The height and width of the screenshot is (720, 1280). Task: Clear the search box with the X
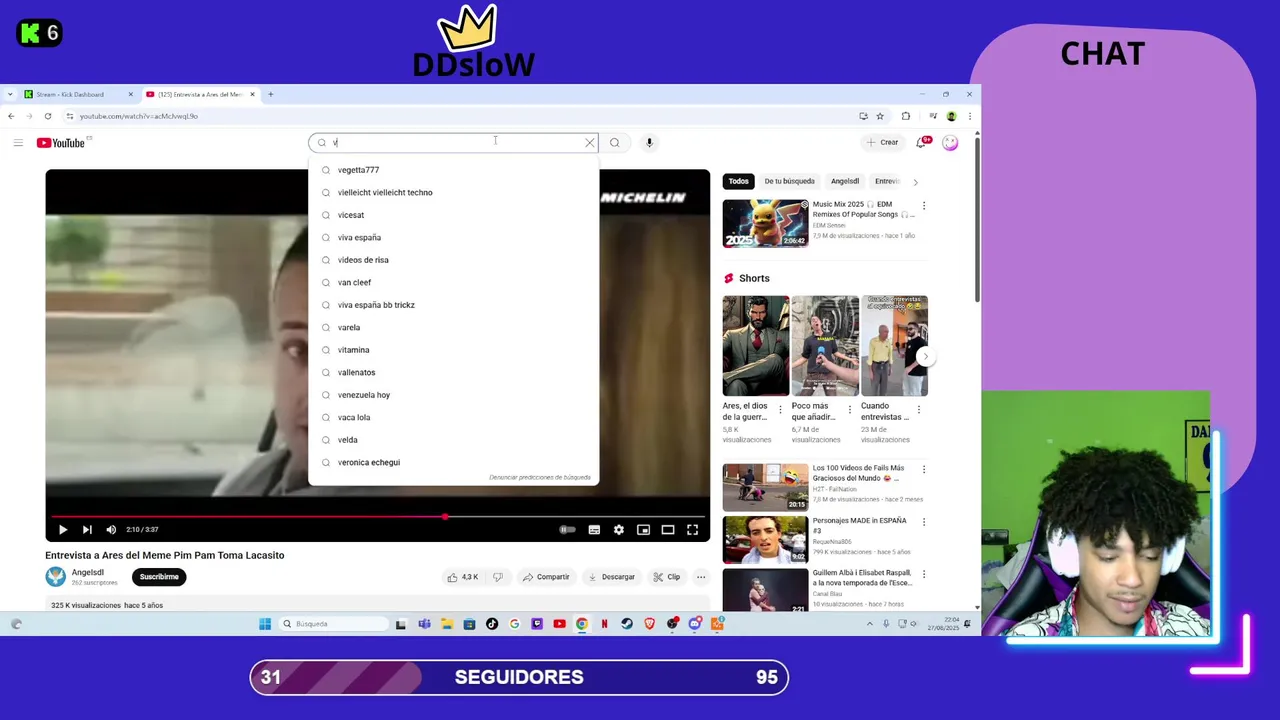(x=590, y=143)
